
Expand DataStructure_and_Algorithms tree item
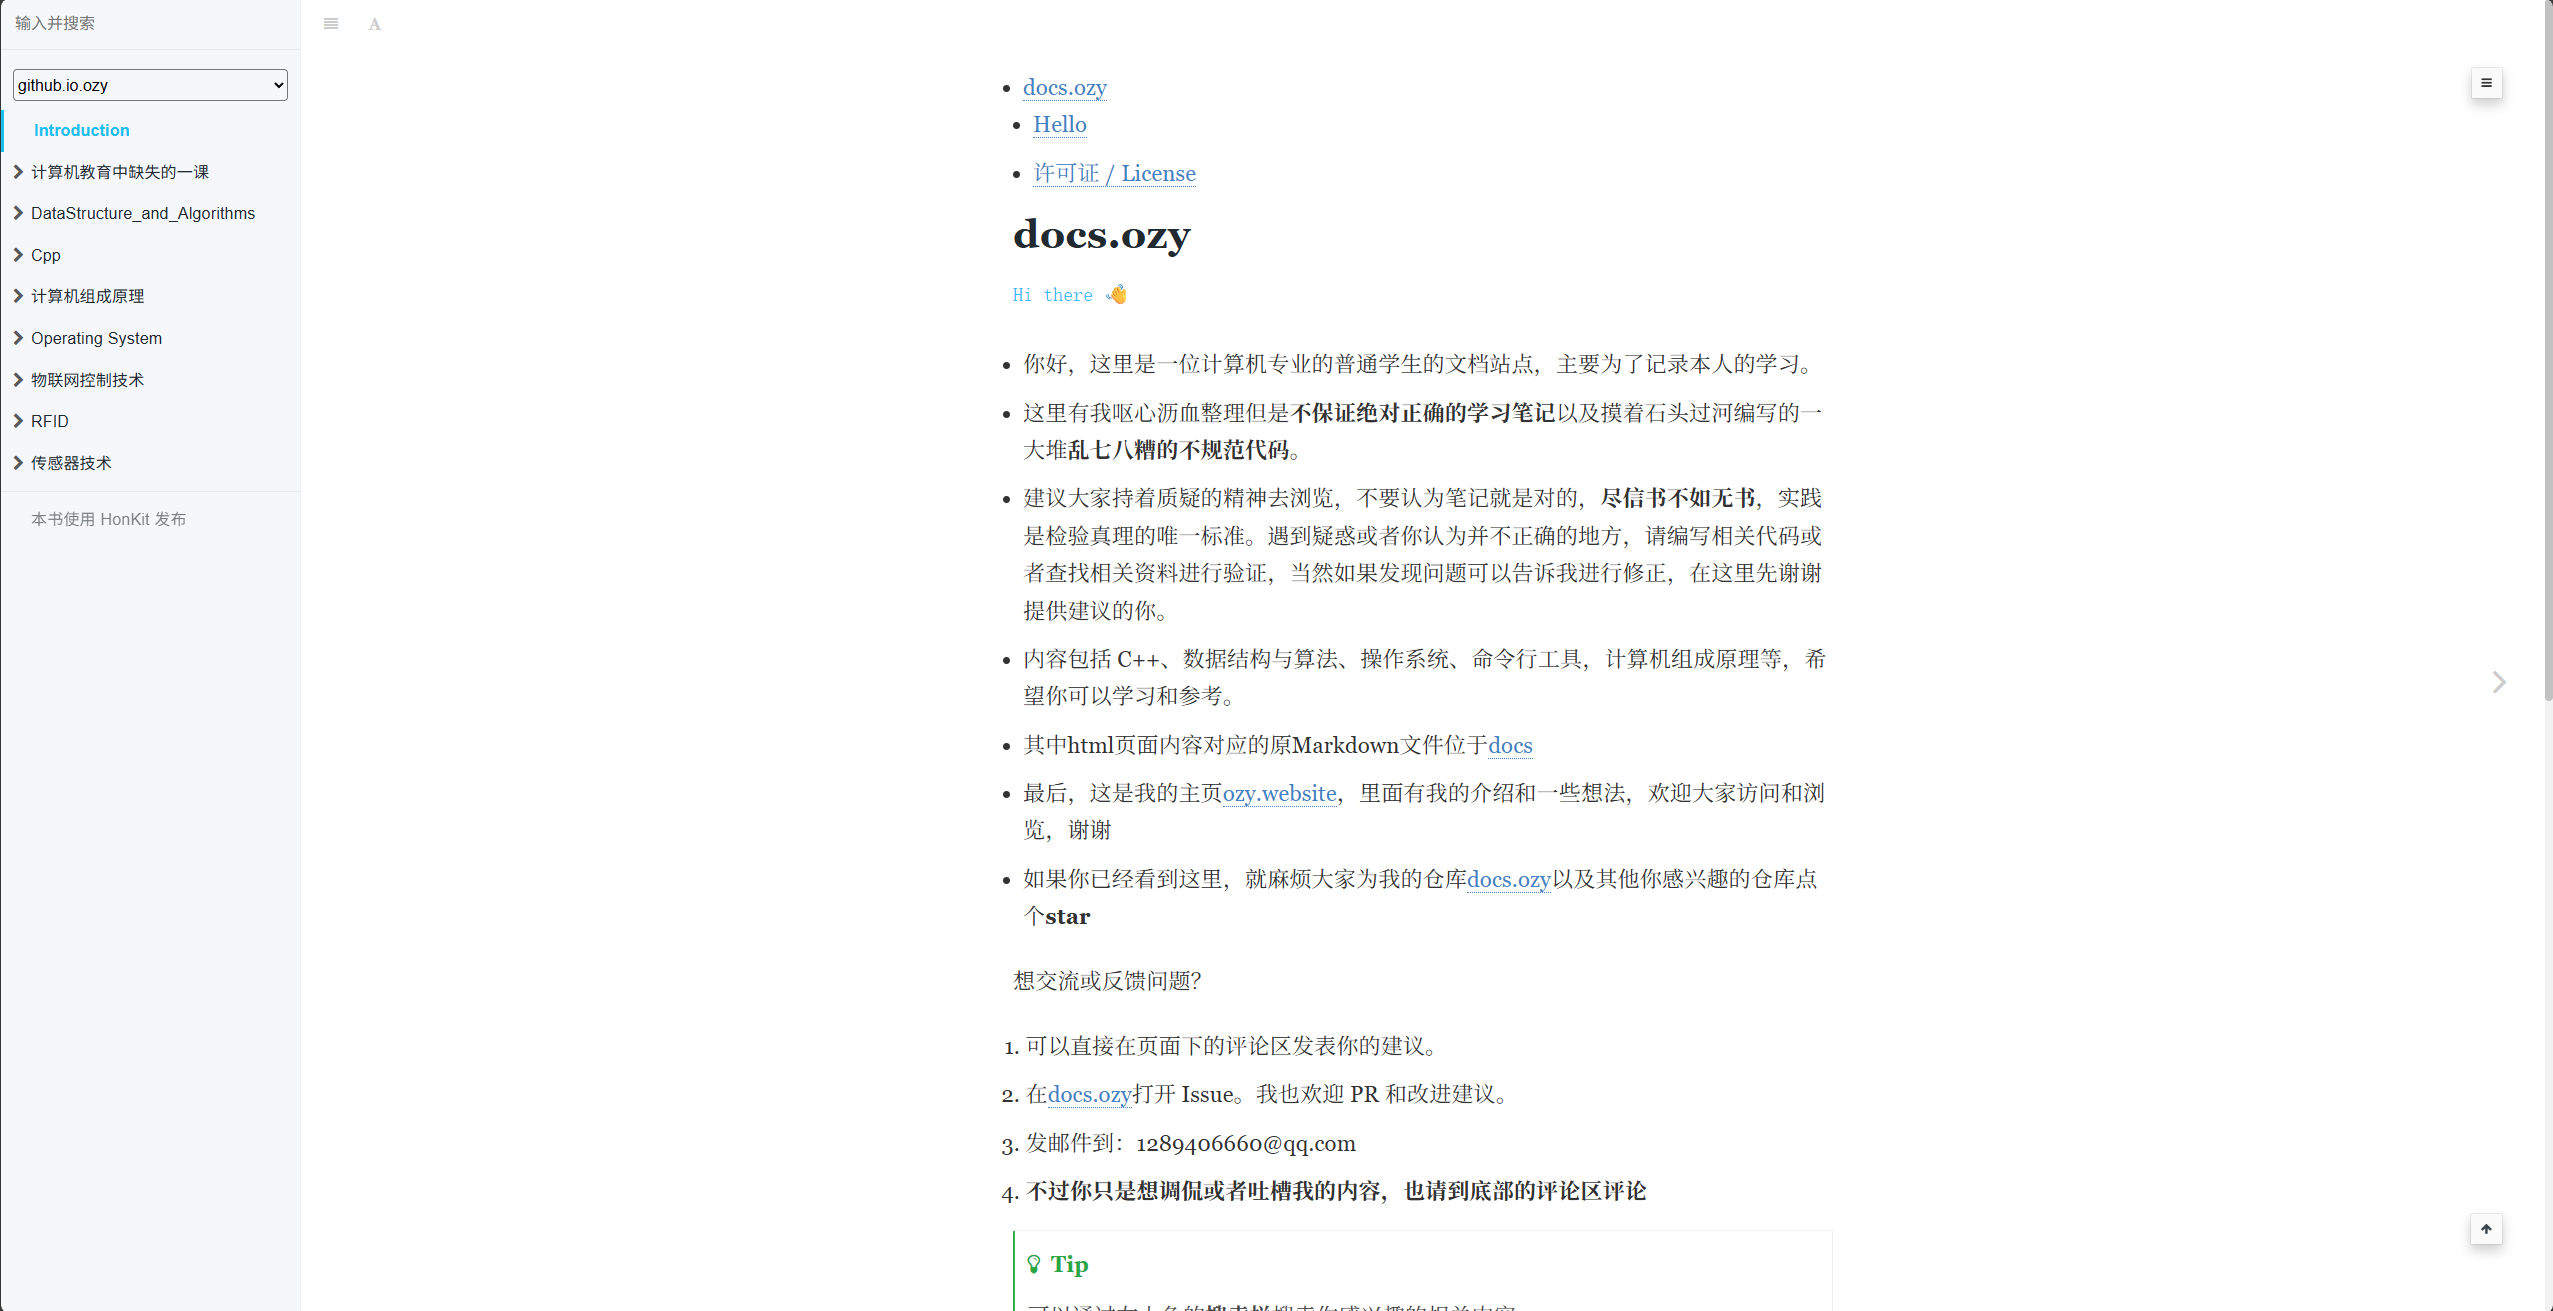142,213
